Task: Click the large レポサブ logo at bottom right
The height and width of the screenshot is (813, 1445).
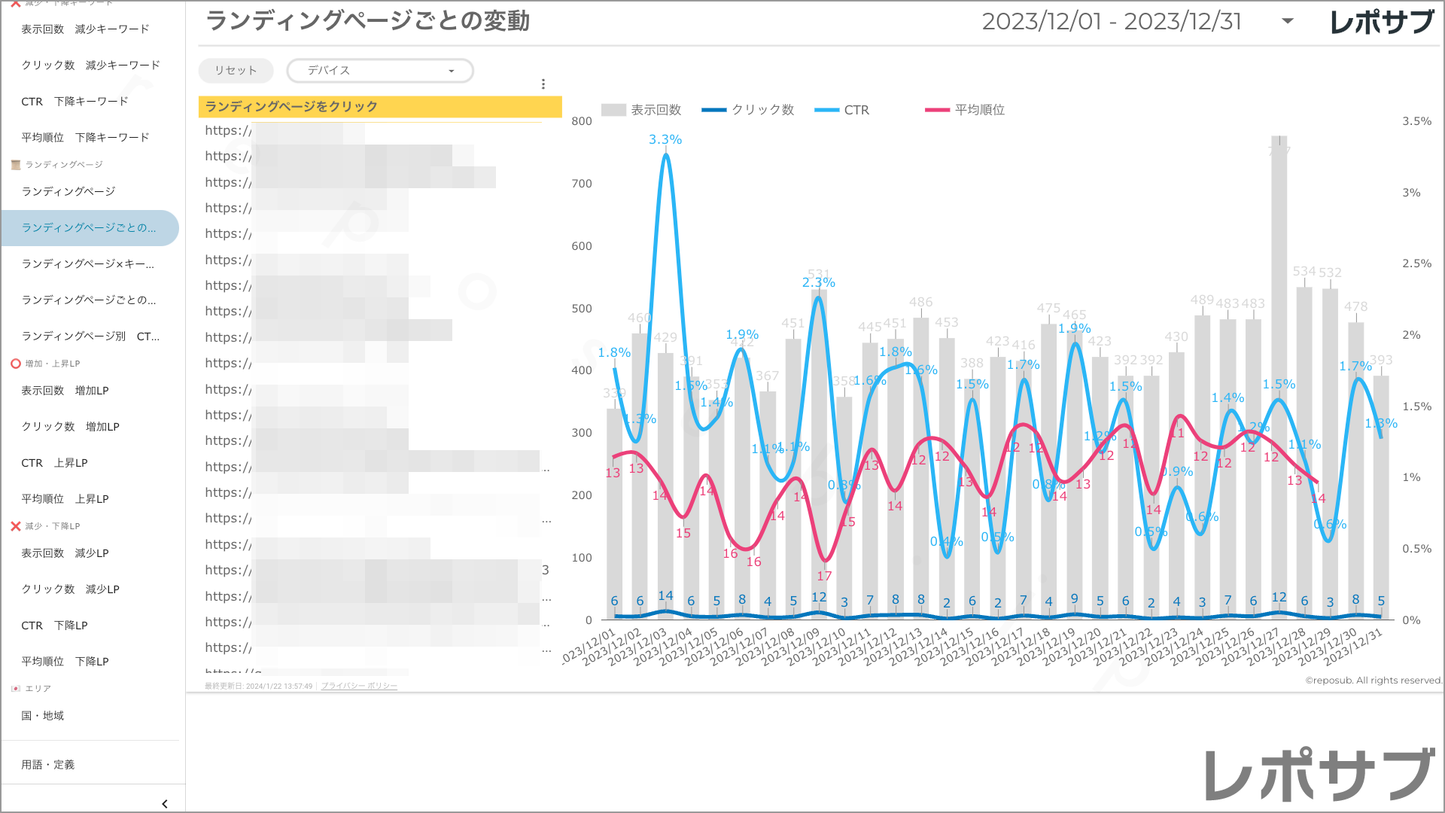Action: [x=1318, y=775]
